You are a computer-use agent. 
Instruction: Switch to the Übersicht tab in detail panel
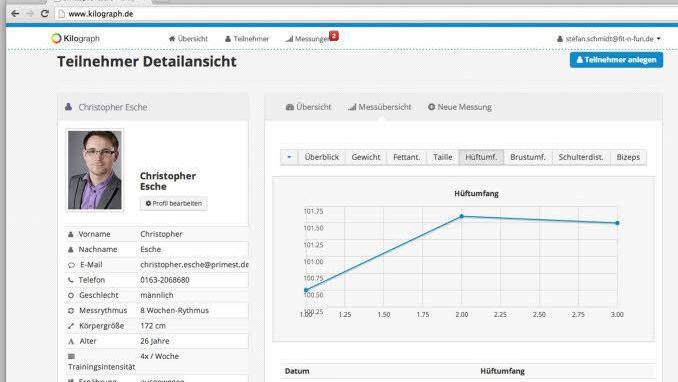308,107
